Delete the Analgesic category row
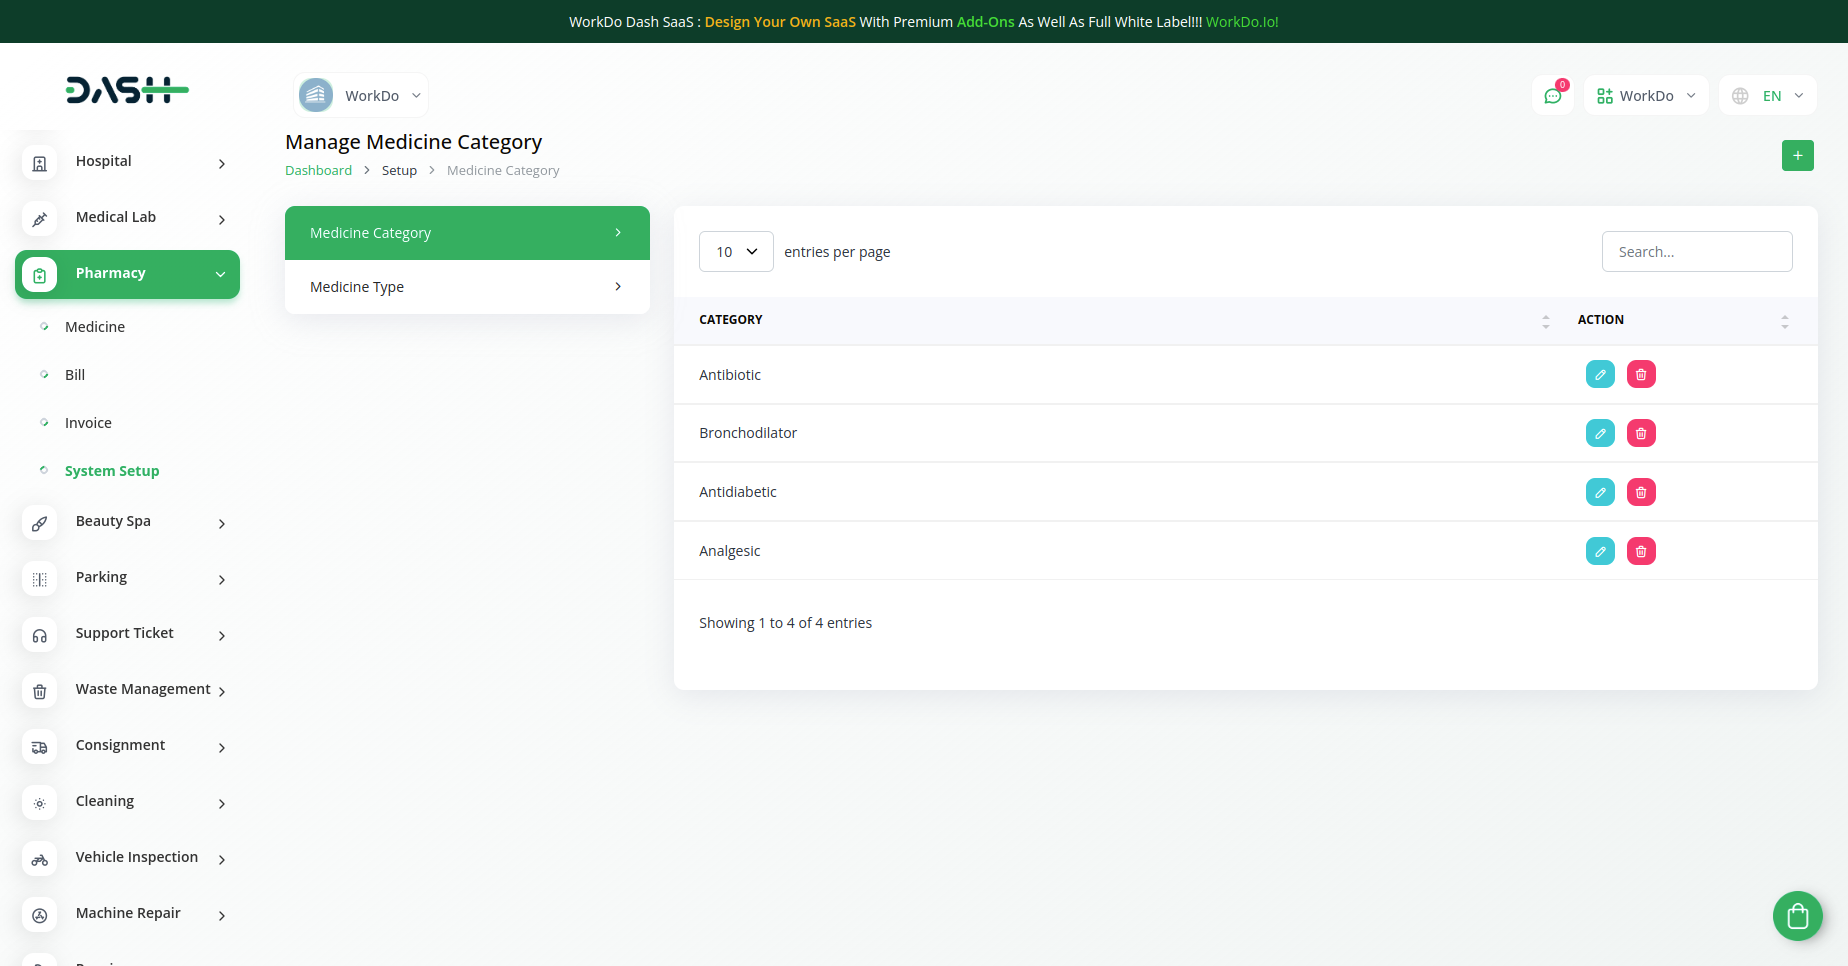The height and width of the screenshot is (966, 1848). tap(1641, 551)
